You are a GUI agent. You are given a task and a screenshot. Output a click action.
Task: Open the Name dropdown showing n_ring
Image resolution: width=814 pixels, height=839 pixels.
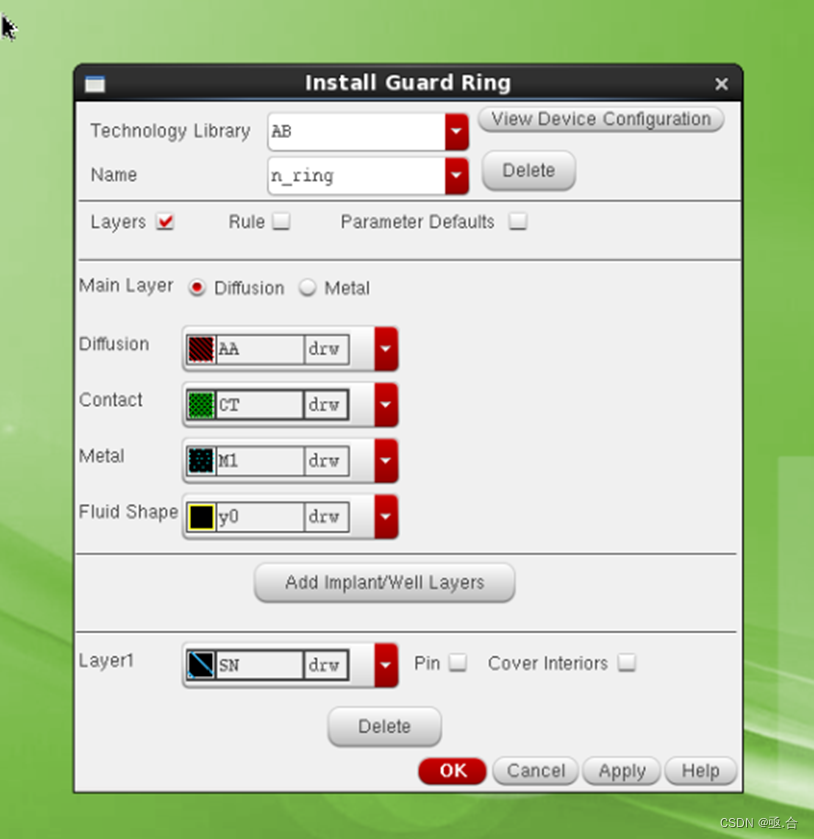click(x=456, y=174)
